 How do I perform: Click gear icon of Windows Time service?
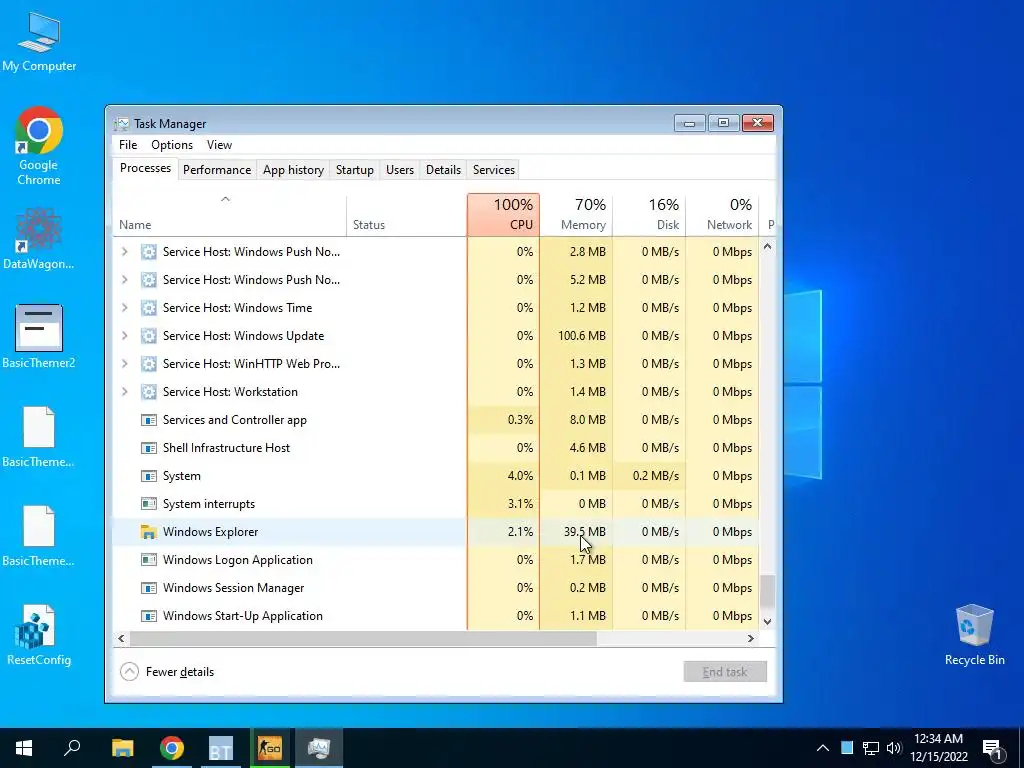(149, 308)
